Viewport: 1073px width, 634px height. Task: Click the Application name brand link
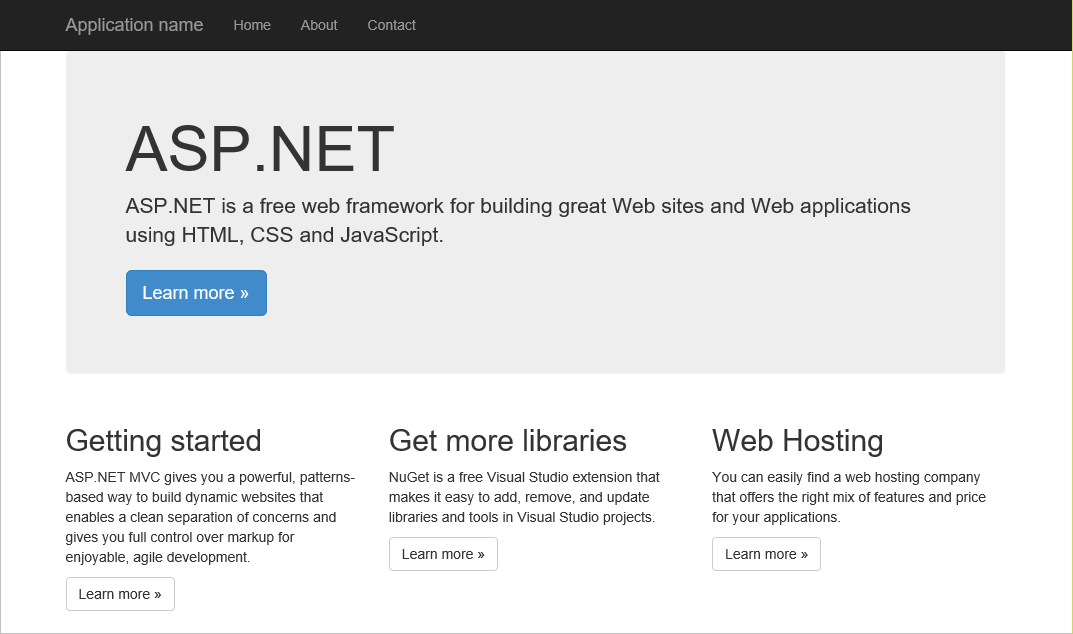[x=134, y=25]
